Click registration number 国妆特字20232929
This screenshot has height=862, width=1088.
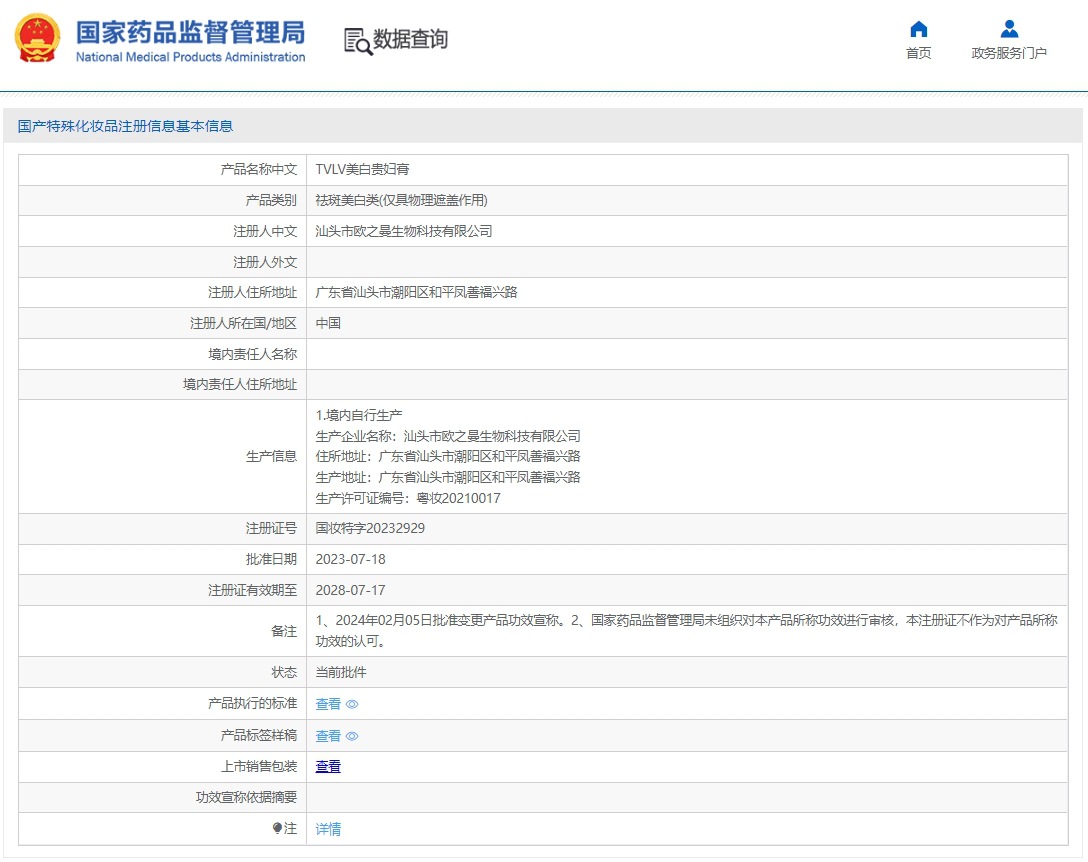click(370, 528)
